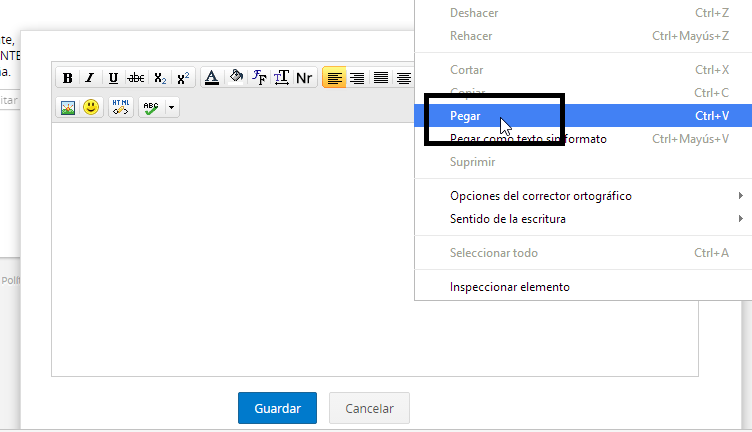Choose Inspeccionar elemento
Screen dimensions: 752x432
[x=583, y=287]
